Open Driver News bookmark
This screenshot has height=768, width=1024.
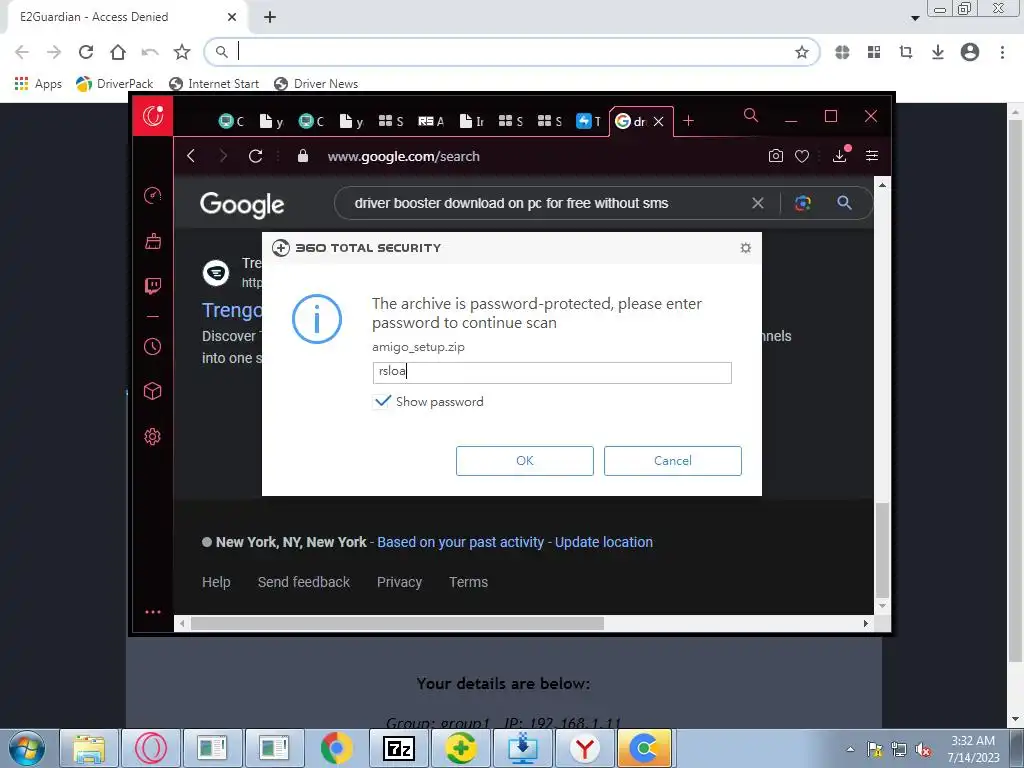(x=317, y=84)
